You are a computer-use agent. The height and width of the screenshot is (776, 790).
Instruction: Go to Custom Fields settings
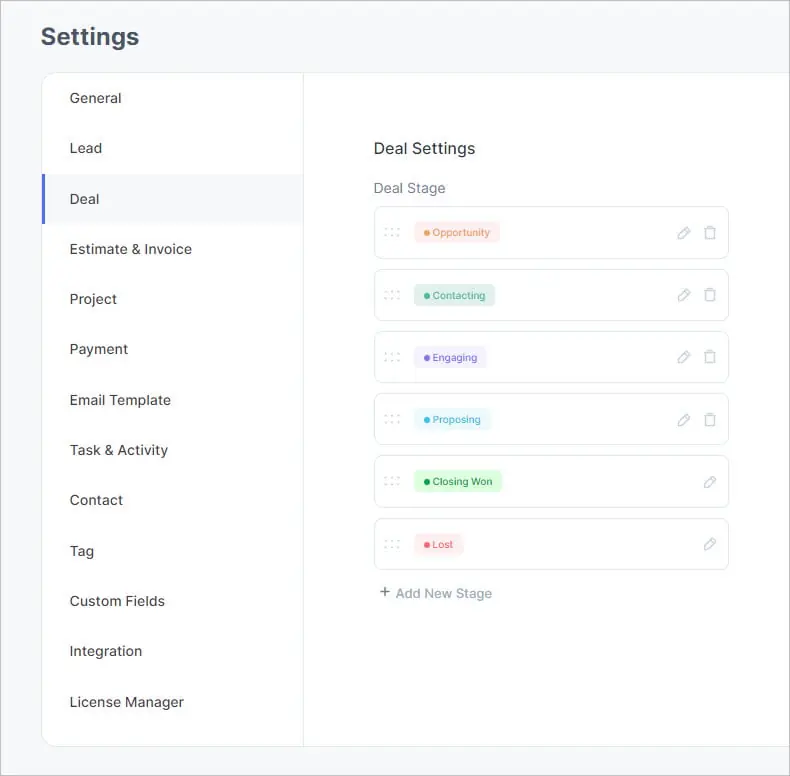point(172,601)
